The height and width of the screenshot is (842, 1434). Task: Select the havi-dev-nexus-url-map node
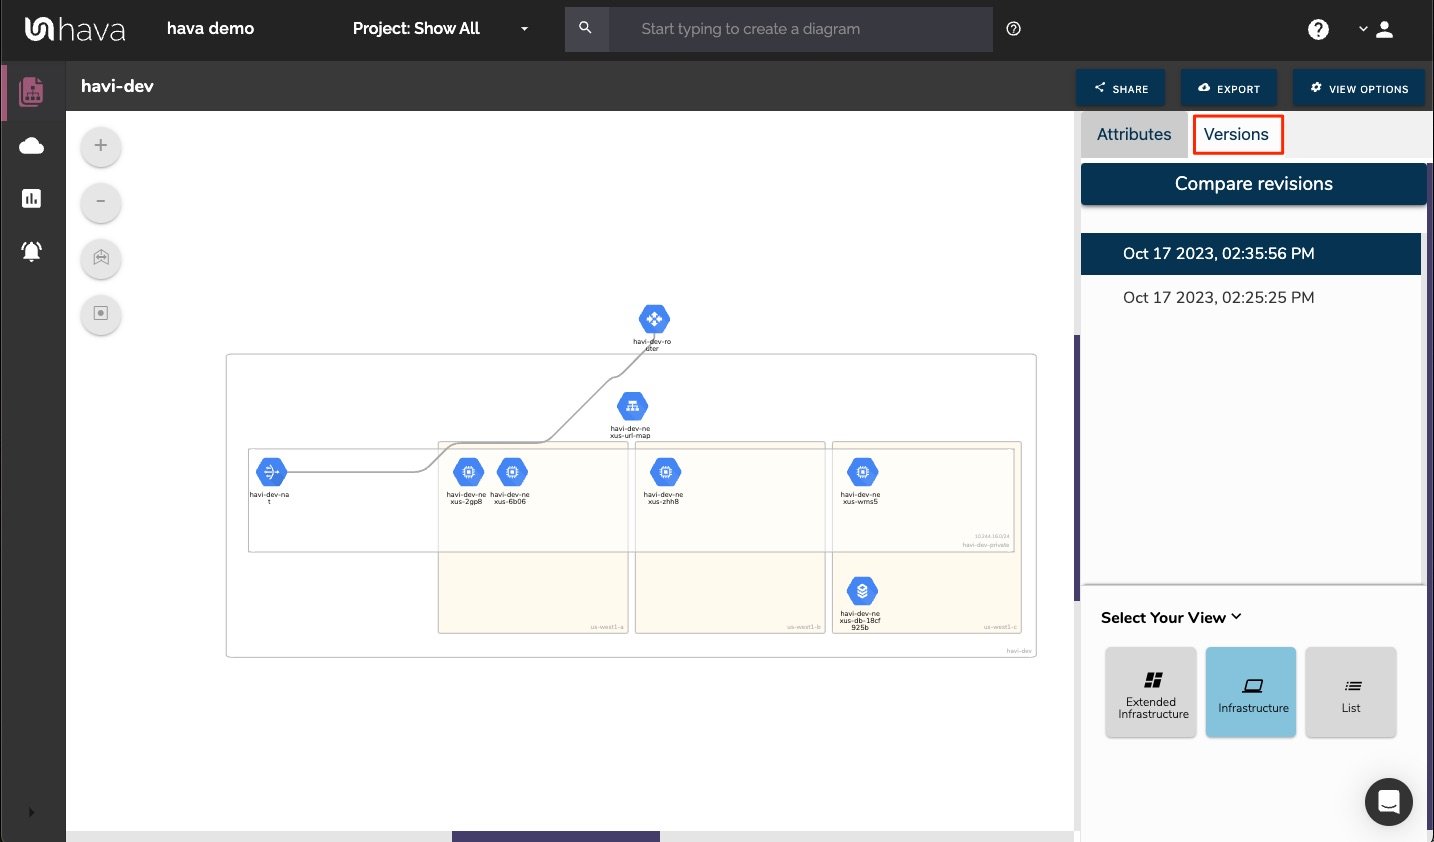pyautogui.click(x=632, y=406)
